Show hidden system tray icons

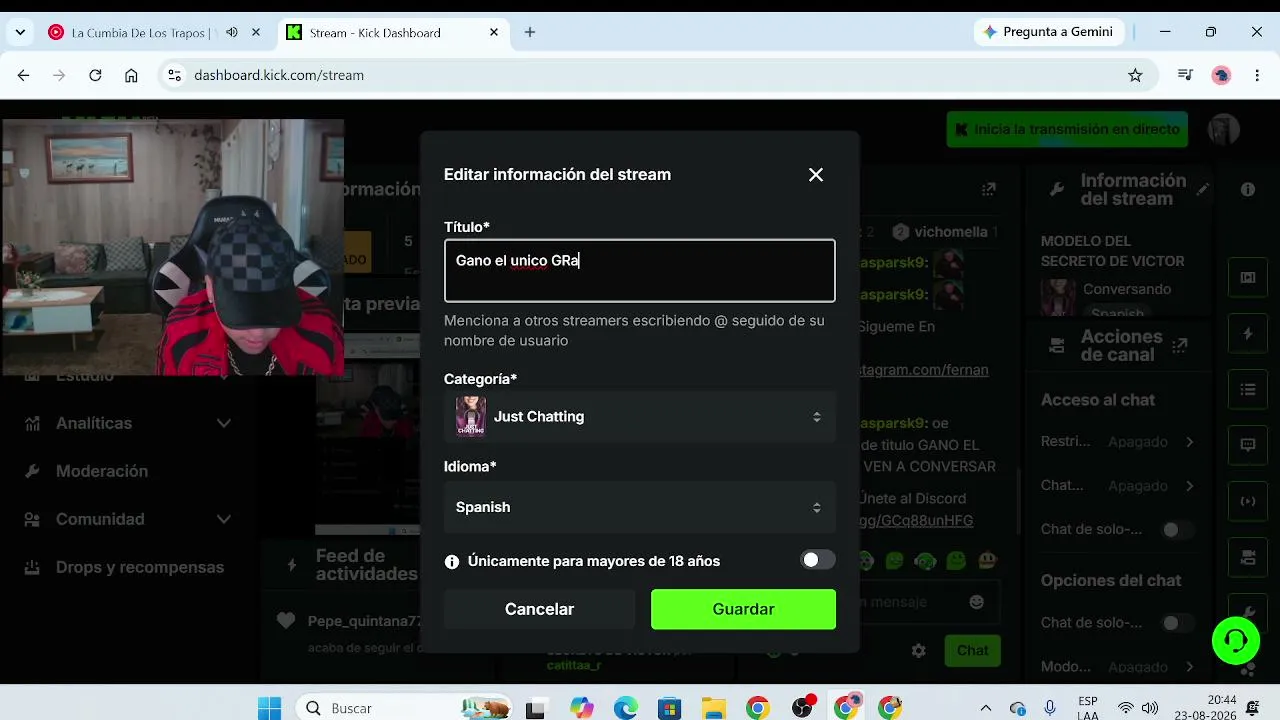pyautogui.click(x=986, y=708)
